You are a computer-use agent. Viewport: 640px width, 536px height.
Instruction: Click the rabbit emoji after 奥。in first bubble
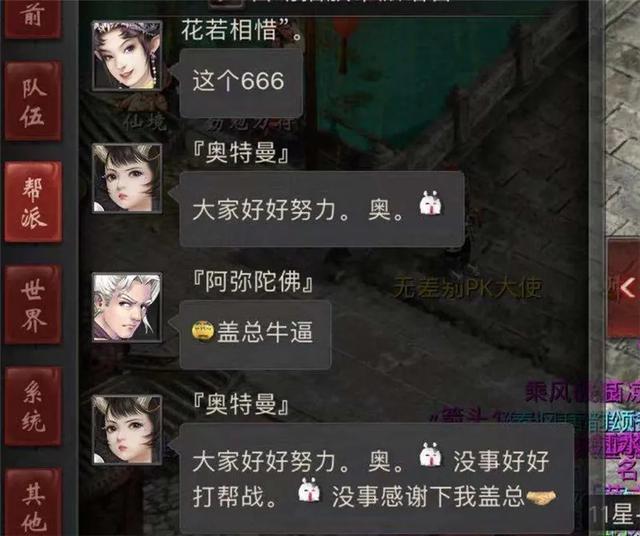[431, 202]
